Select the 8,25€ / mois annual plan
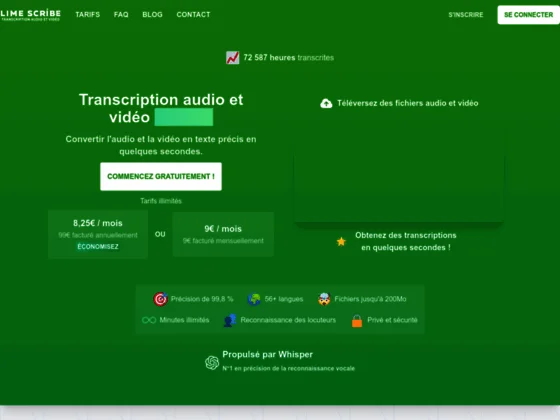The height and width of the screenshot is (420, 560). [98, 234]
